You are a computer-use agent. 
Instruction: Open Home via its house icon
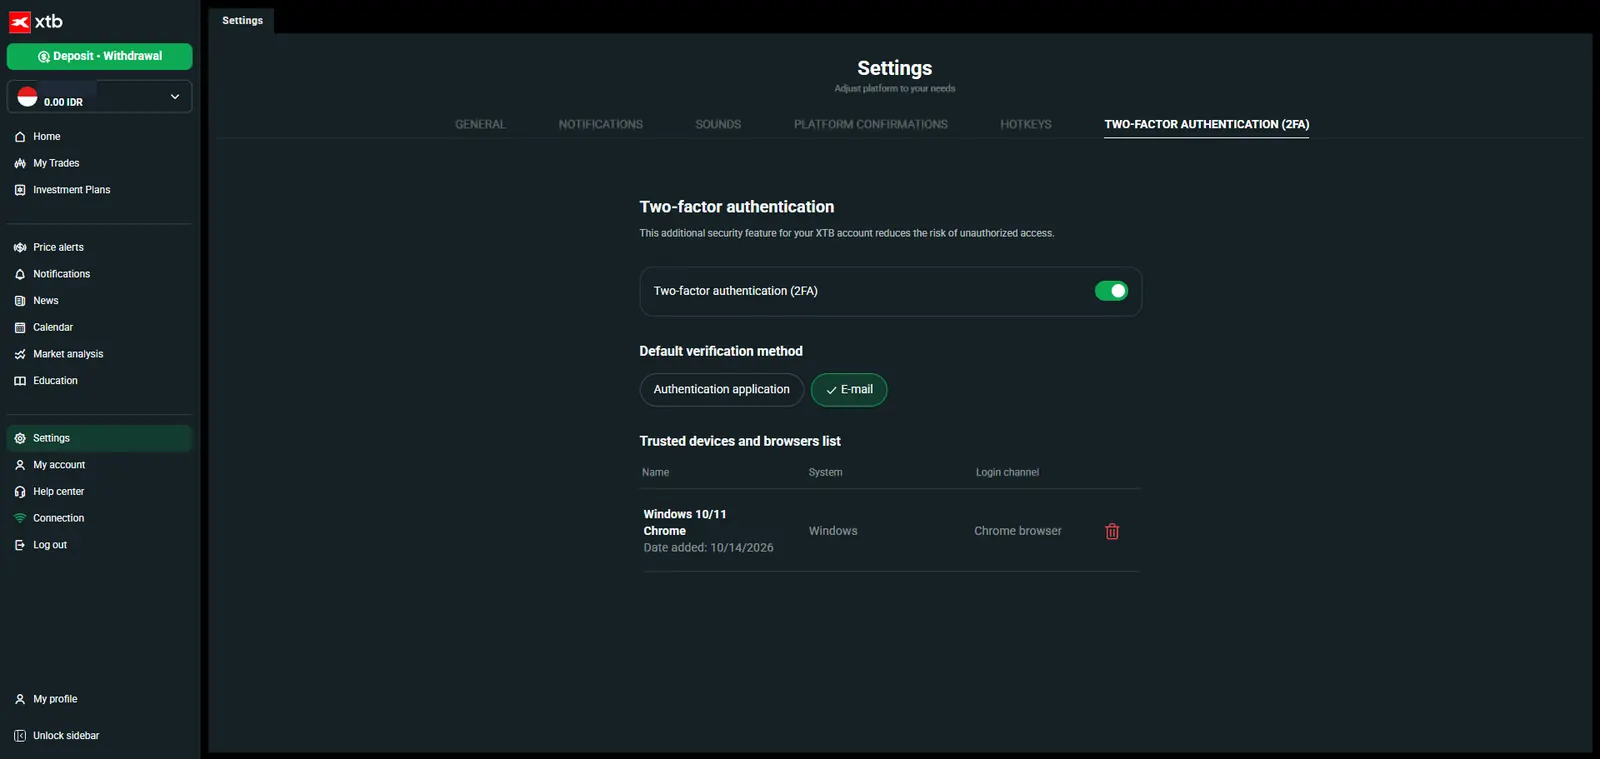(20, 137)
